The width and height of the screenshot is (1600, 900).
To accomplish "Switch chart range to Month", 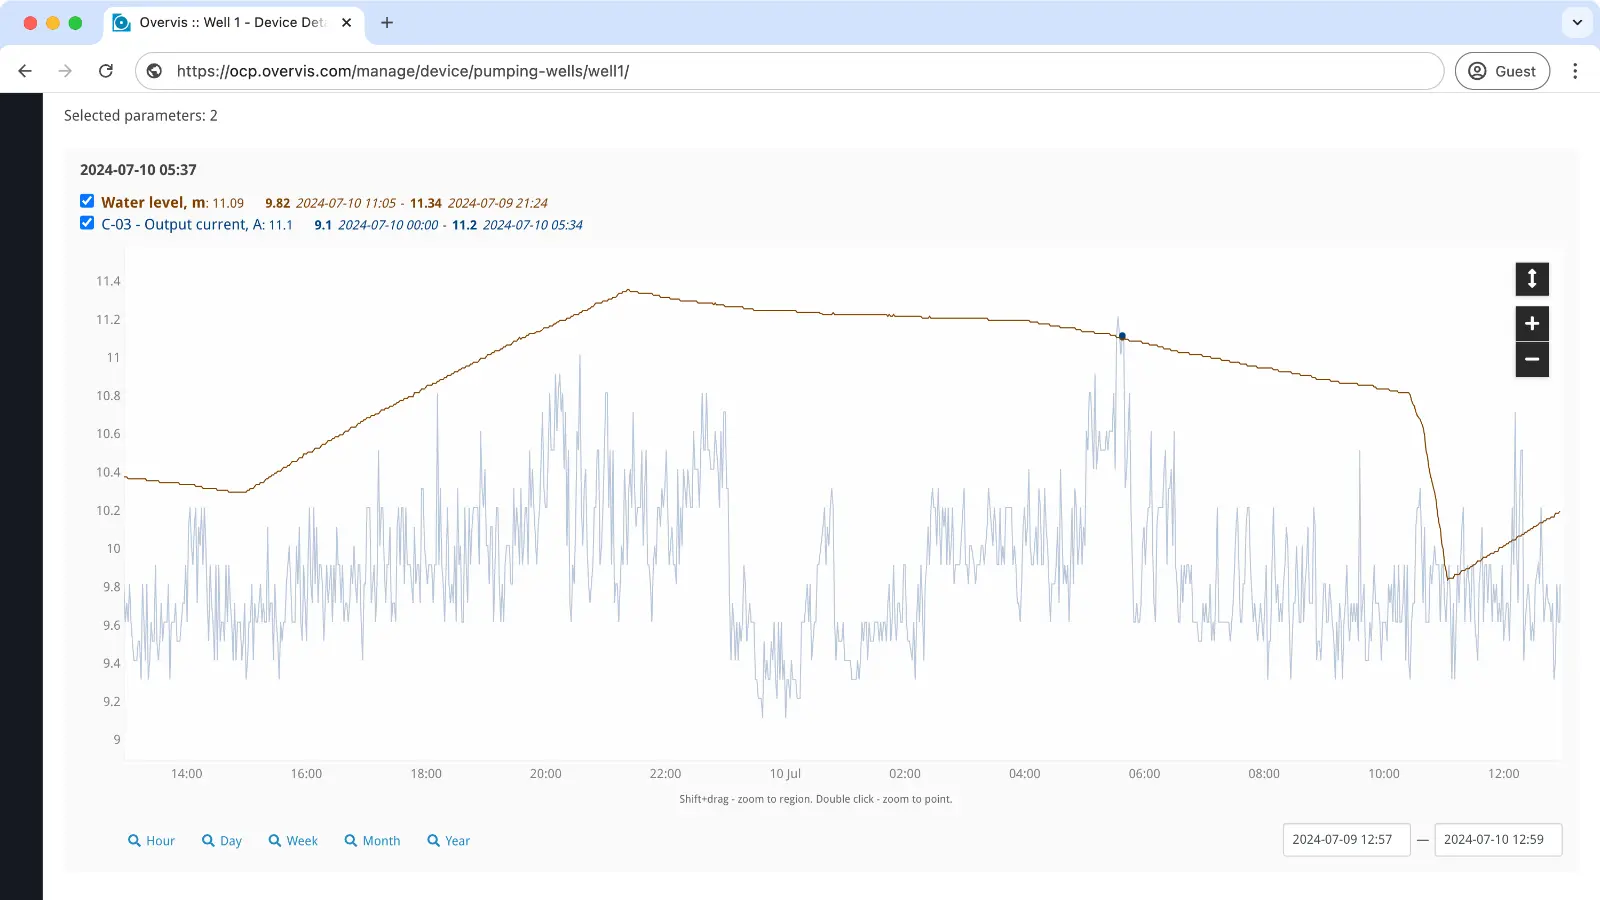I will click(372, 841).
